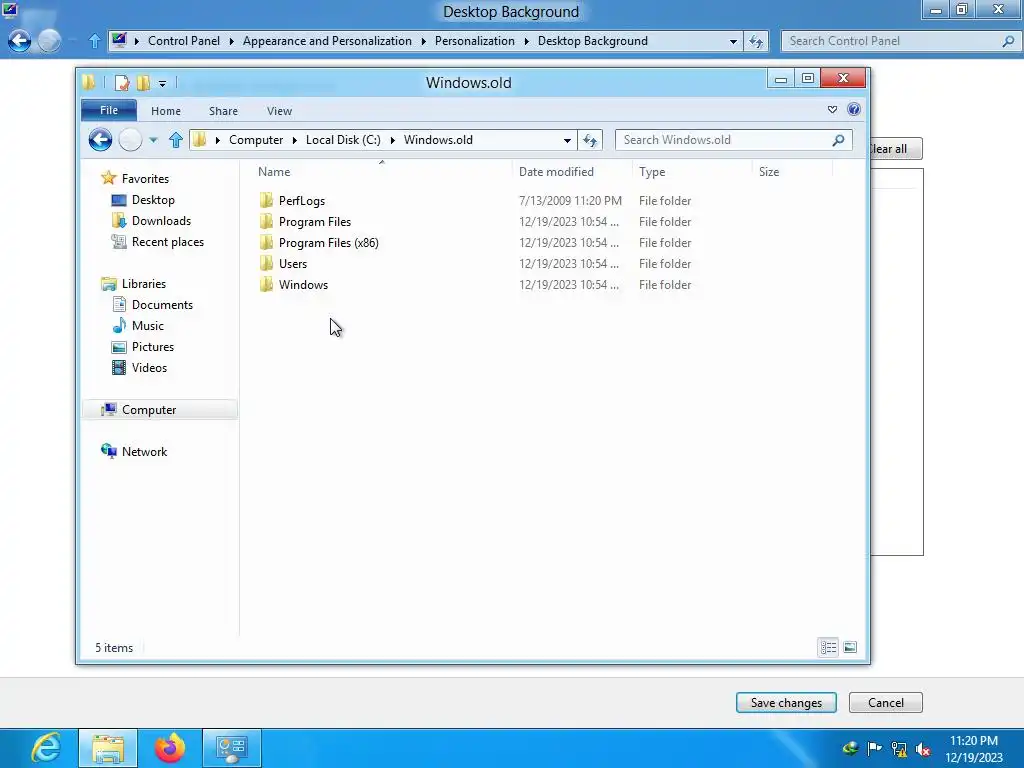This screenshot has width=1024, height=768.
Task: Select the PerfLogs folder
Action: (301, 200)
